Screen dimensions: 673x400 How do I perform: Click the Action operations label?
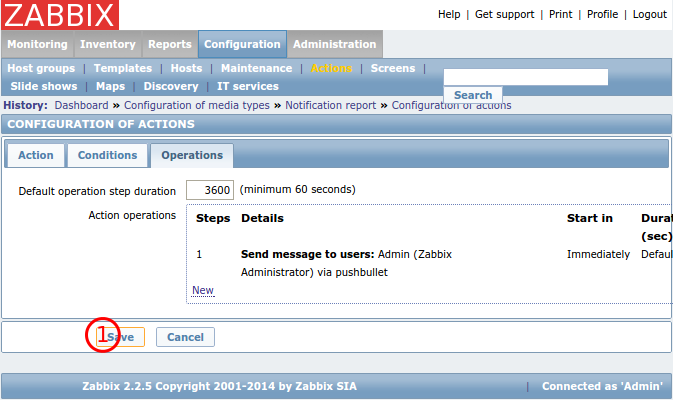(x=132, y=215)
